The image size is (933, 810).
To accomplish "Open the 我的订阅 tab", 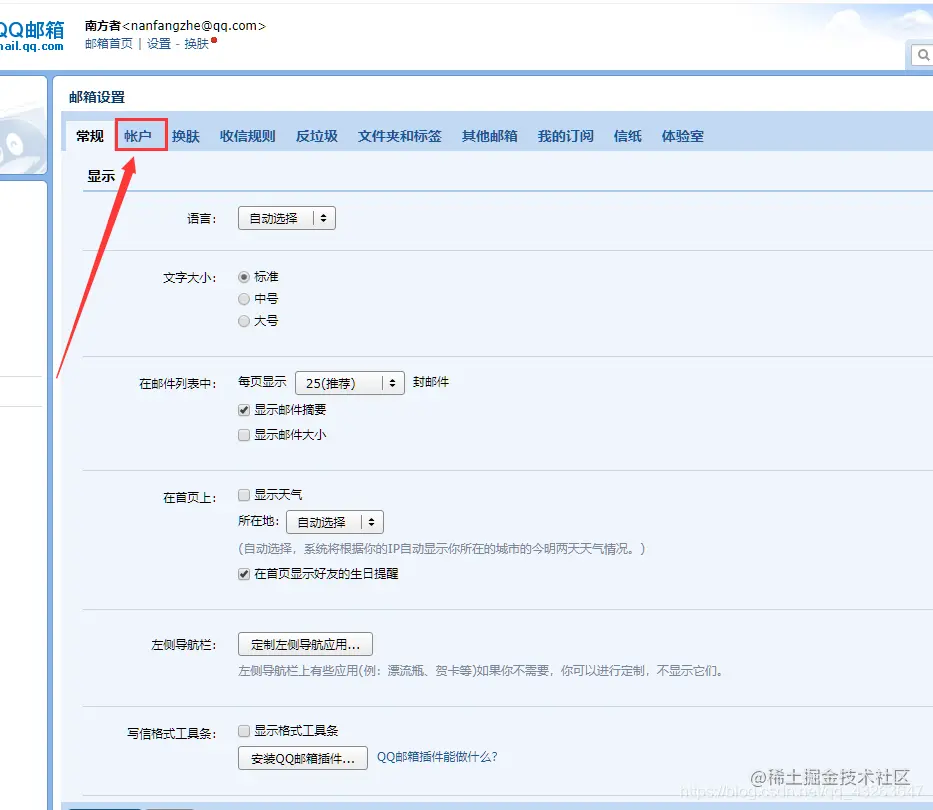I will [x=565, y=135].
